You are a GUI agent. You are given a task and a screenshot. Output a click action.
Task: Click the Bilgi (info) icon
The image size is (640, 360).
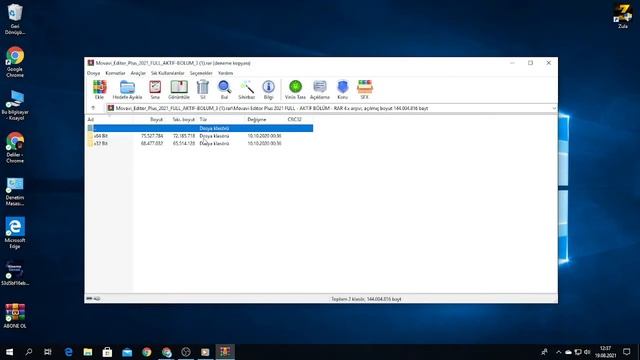(268, 89)
